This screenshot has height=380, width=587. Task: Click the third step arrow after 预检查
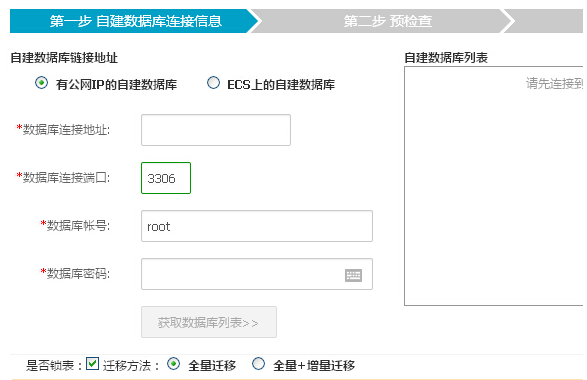[x=547, y=21]
